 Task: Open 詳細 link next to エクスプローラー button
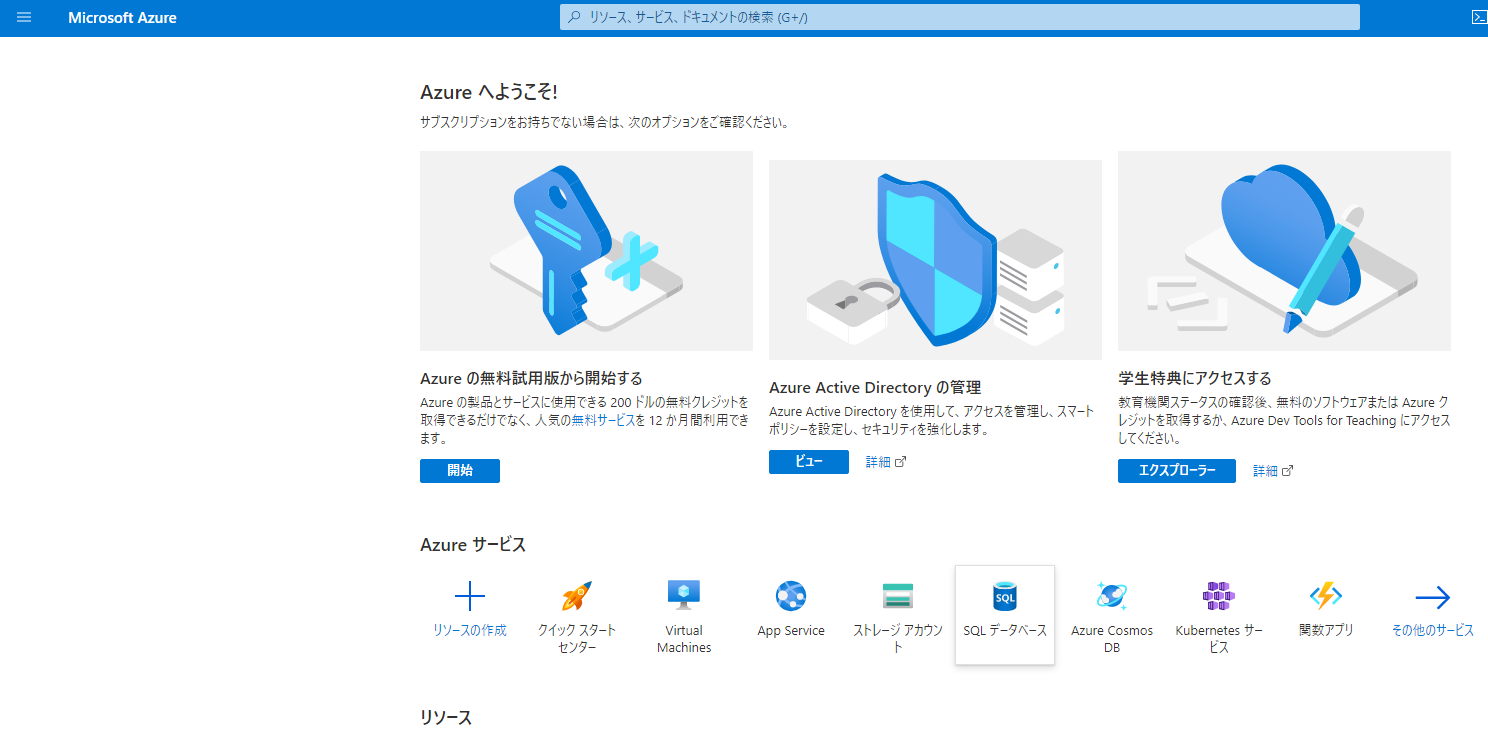tap(1273, 471)
